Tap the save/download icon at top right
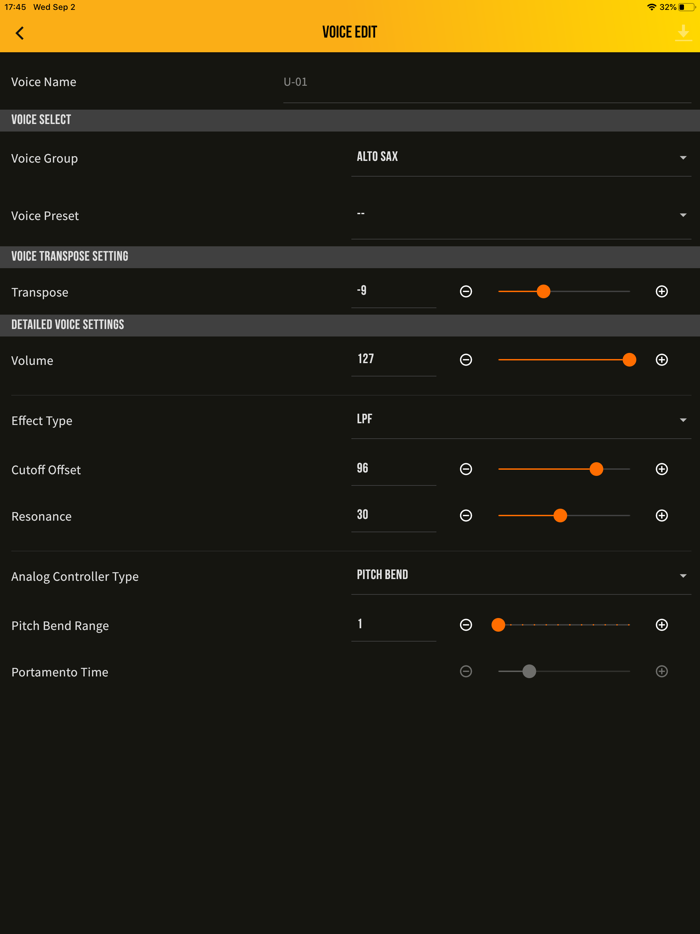 (x=682, y=32)
